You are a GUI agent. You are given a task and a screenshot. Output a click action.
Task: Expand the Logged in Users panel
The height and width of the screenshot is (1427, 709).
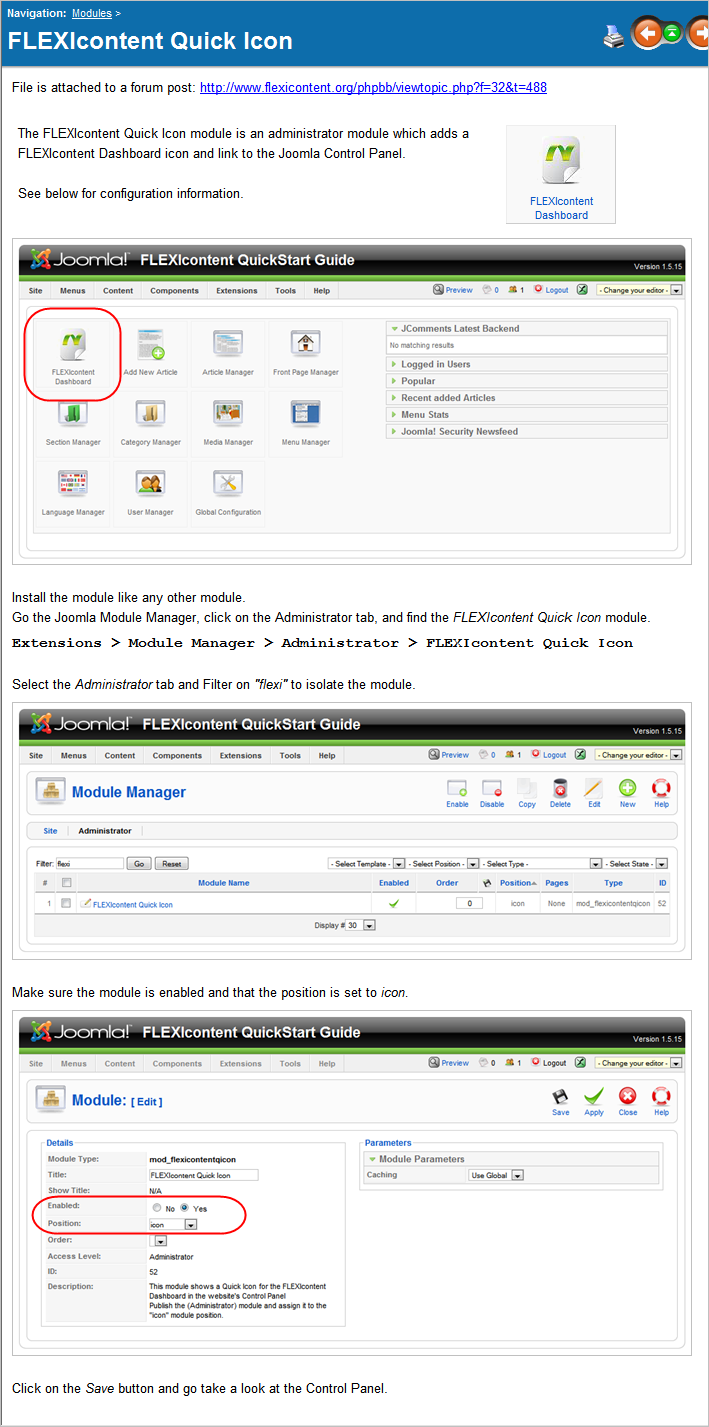pos(527,364)
